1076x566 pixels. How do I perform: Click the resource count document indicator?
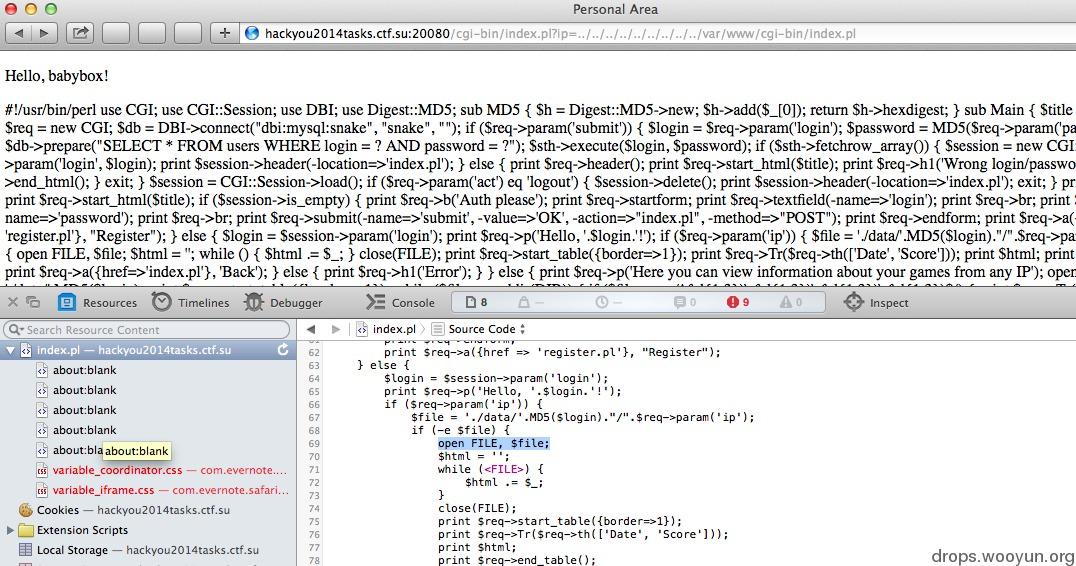(476, 303)
